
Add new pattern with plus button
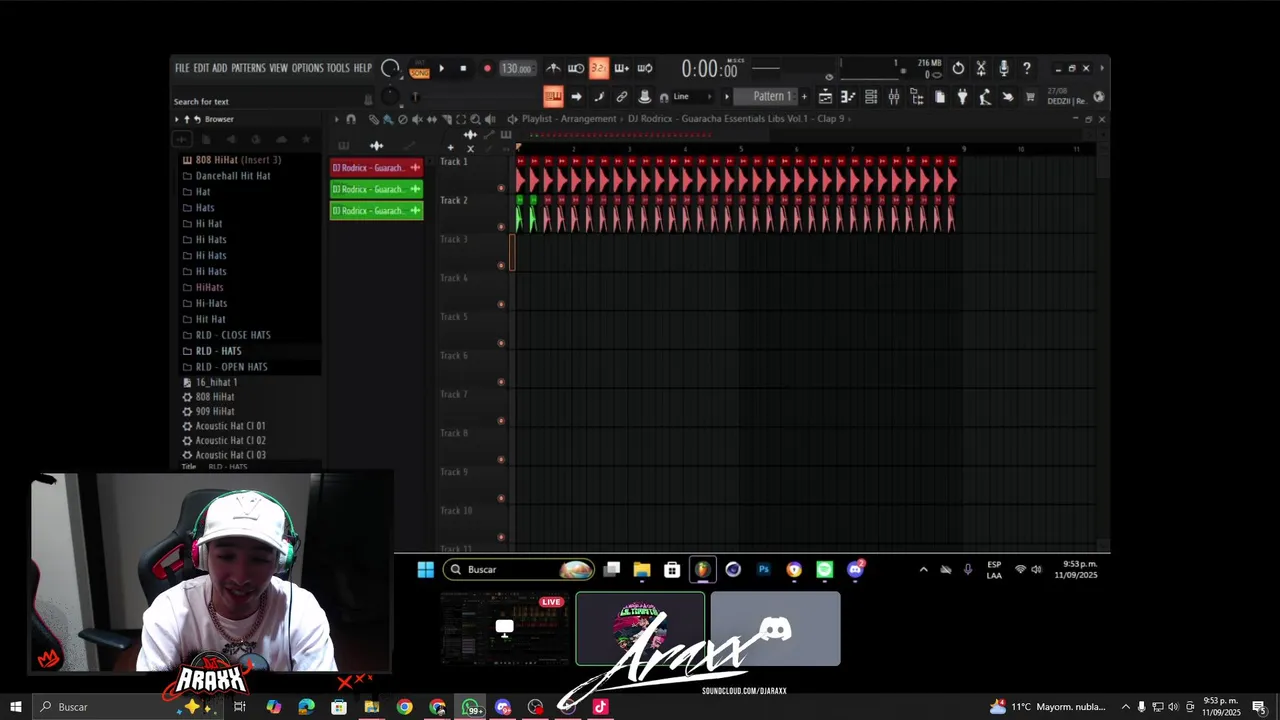[x=804, y=97]
